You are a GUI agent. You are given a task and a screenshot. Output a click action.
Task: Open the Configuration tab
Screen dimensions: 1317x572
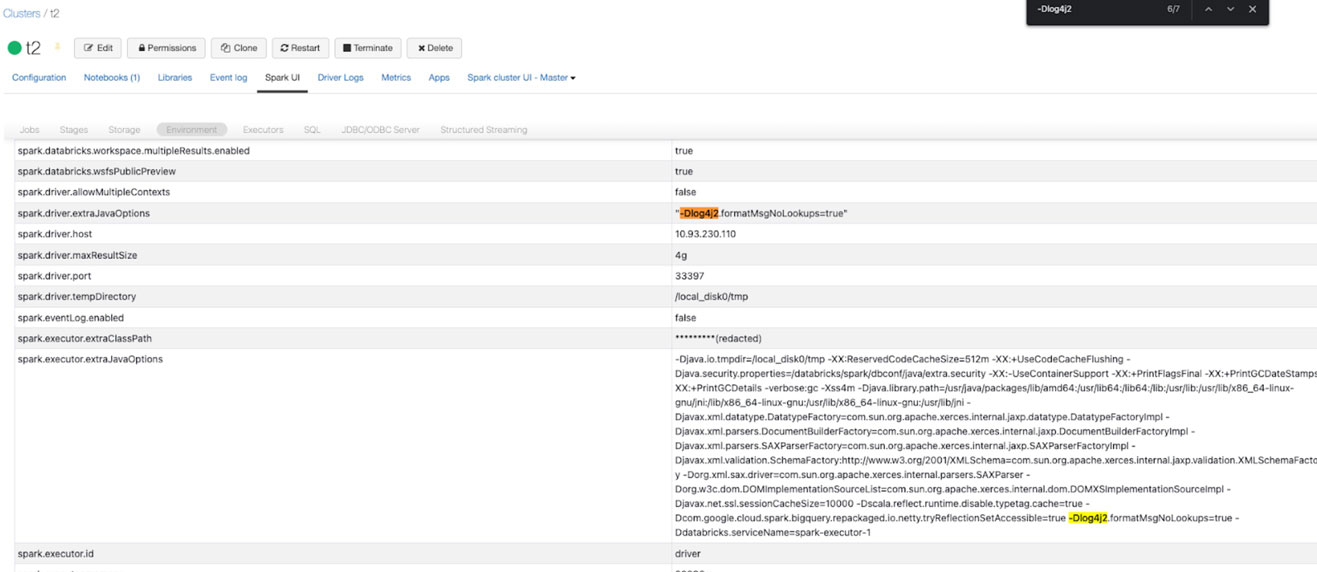pos(39,78)
